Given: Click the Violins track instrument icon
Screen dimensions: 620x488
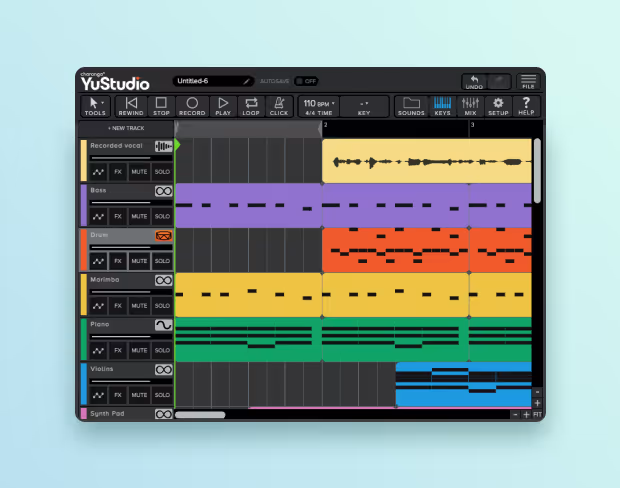Looking at the screenshot, I should click(163, 370).
